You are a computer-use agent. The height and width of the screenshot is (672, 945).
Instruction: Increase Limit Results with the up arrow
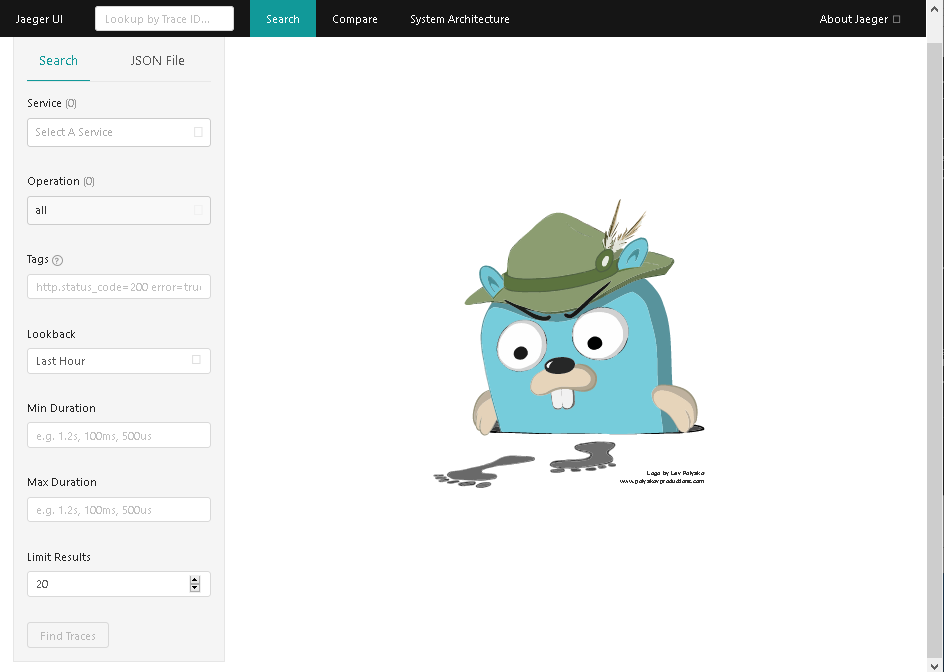coord(194,579)
